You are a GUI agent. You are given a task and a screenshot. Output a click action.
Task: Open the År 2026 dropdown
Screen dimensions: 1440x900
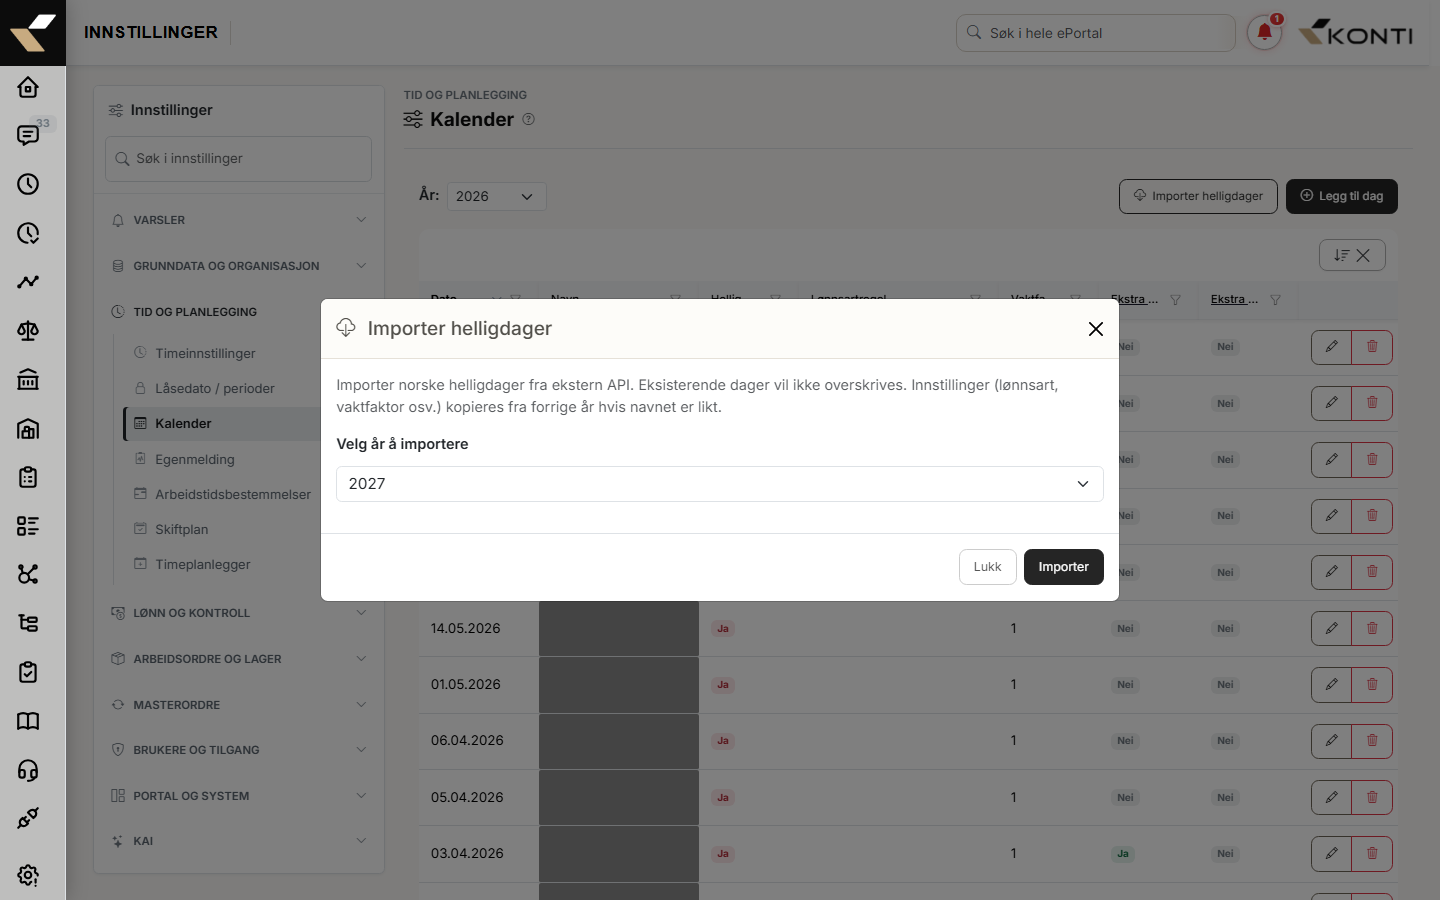[x=496, y=196]
